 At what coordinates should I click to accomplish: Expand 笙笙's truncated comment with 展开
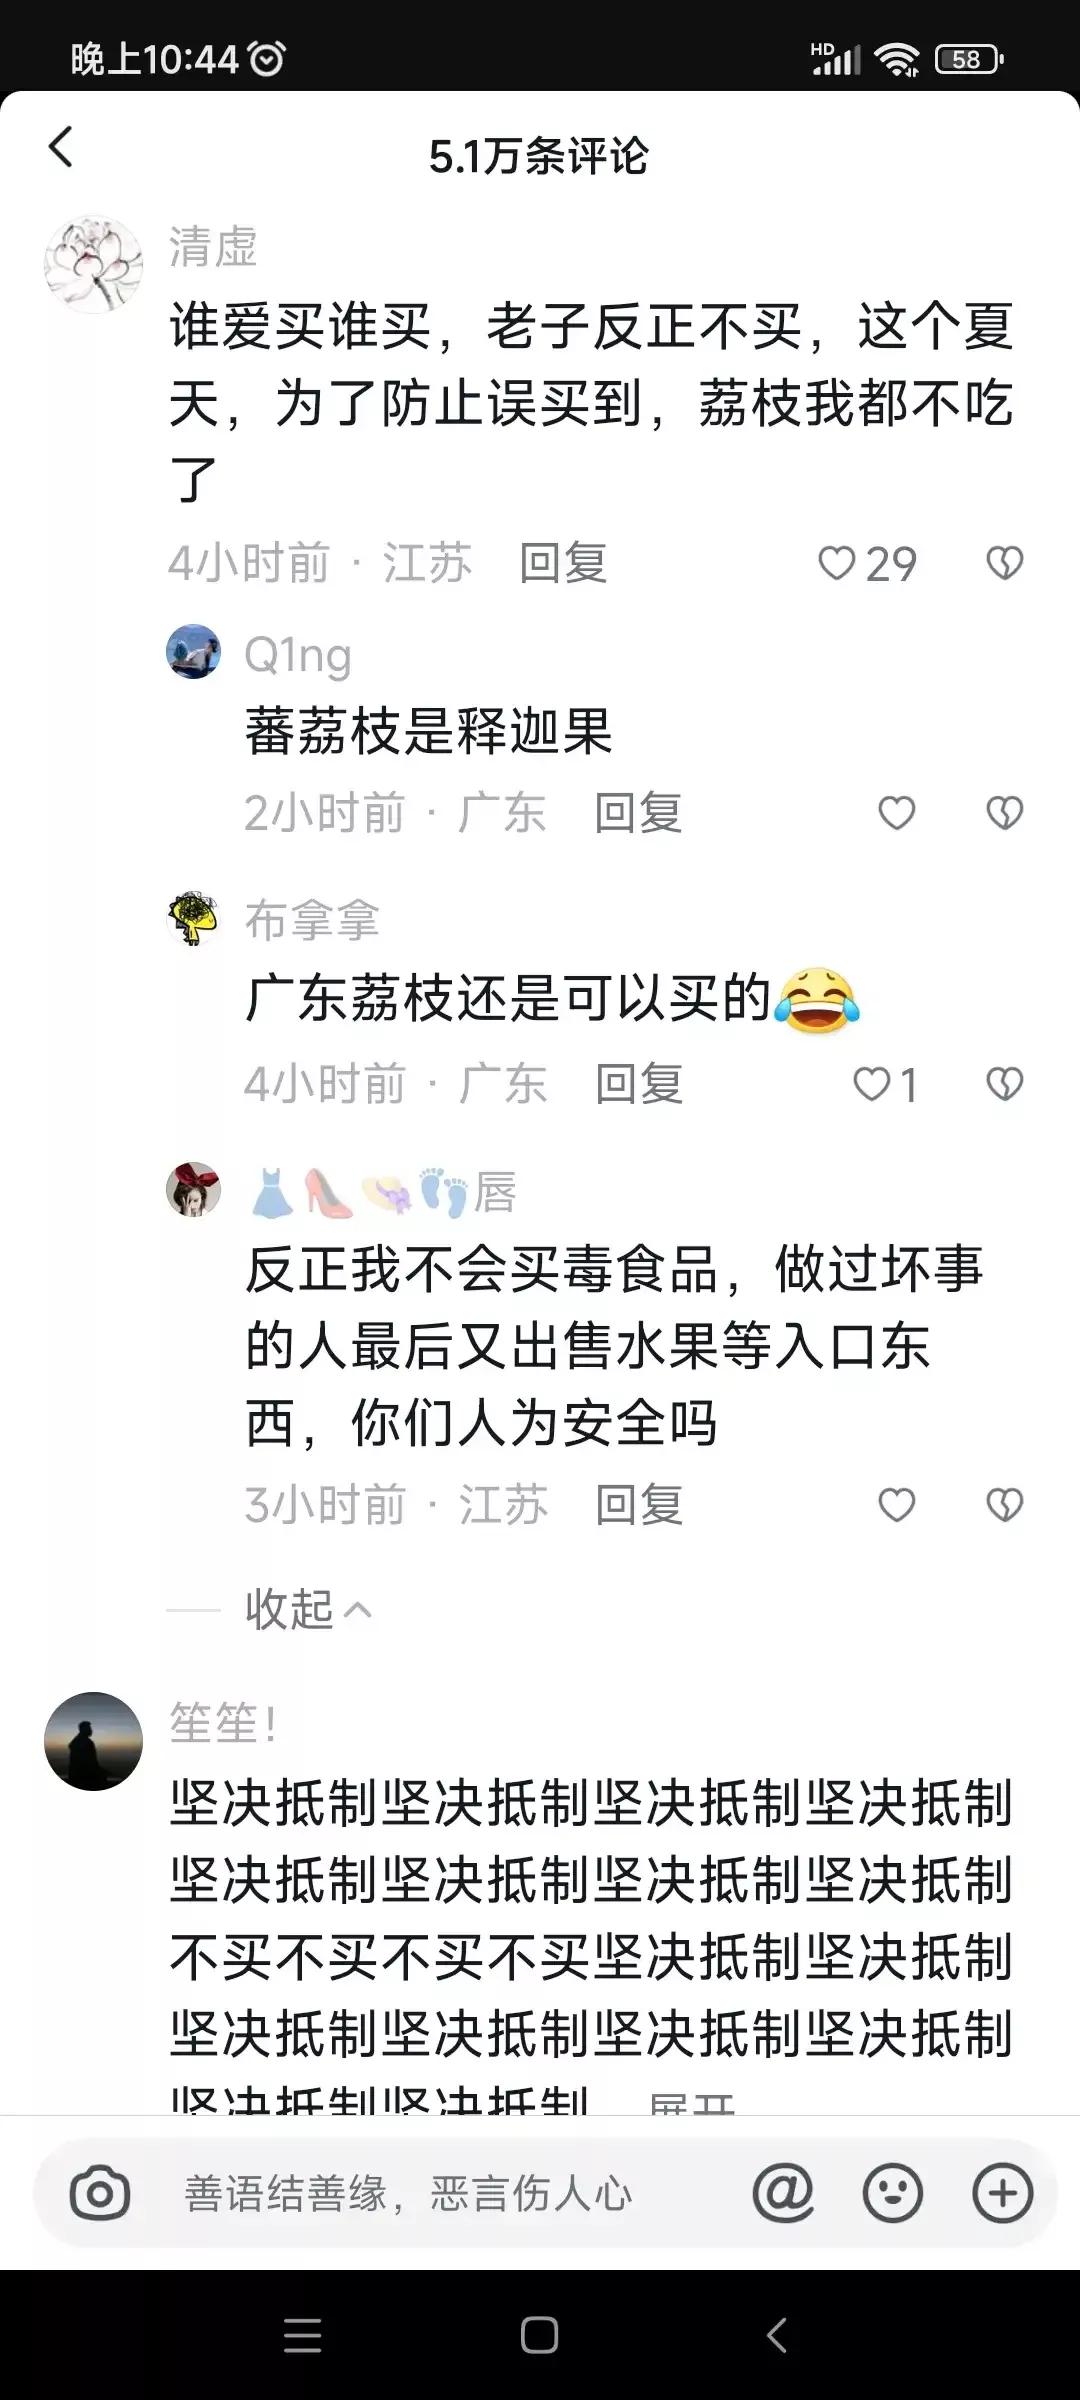(x=691, y=2102)
